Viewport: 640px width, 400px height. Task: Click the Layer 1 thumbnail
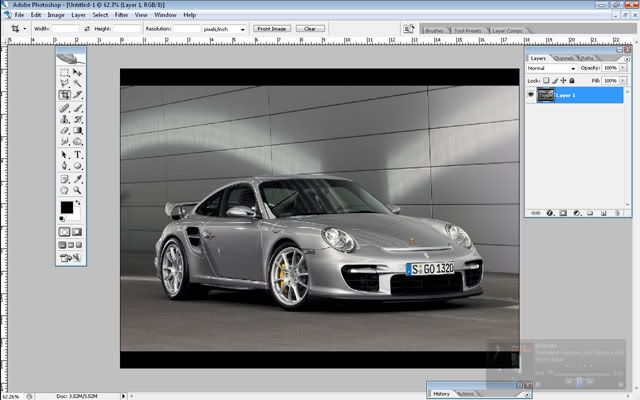pos(545,95)
